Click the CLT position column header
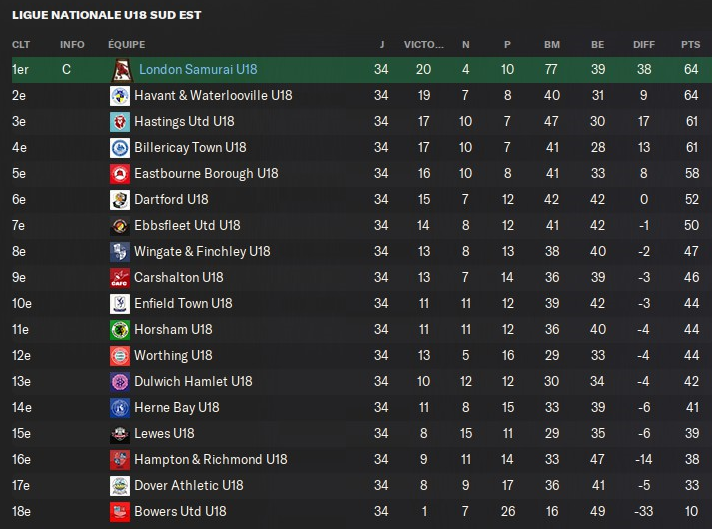712x529 pixels. (21, 44)
